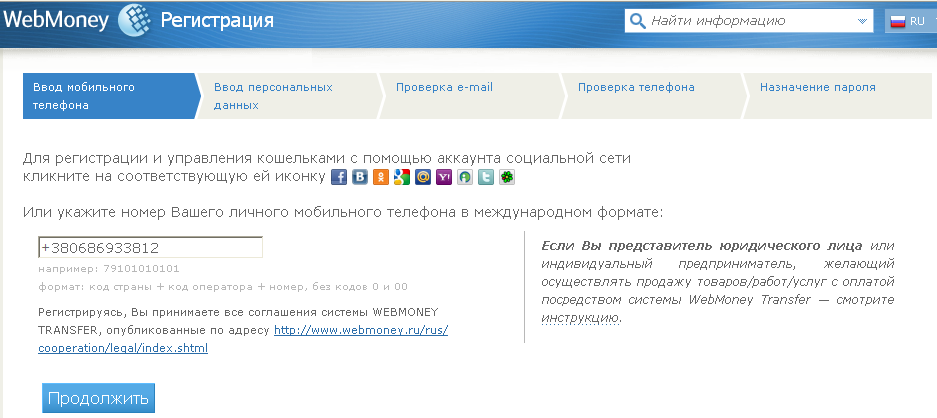Click the 'Регистрация' page title
This screenshot has width=937, height=418.
(x=217, y=21)
